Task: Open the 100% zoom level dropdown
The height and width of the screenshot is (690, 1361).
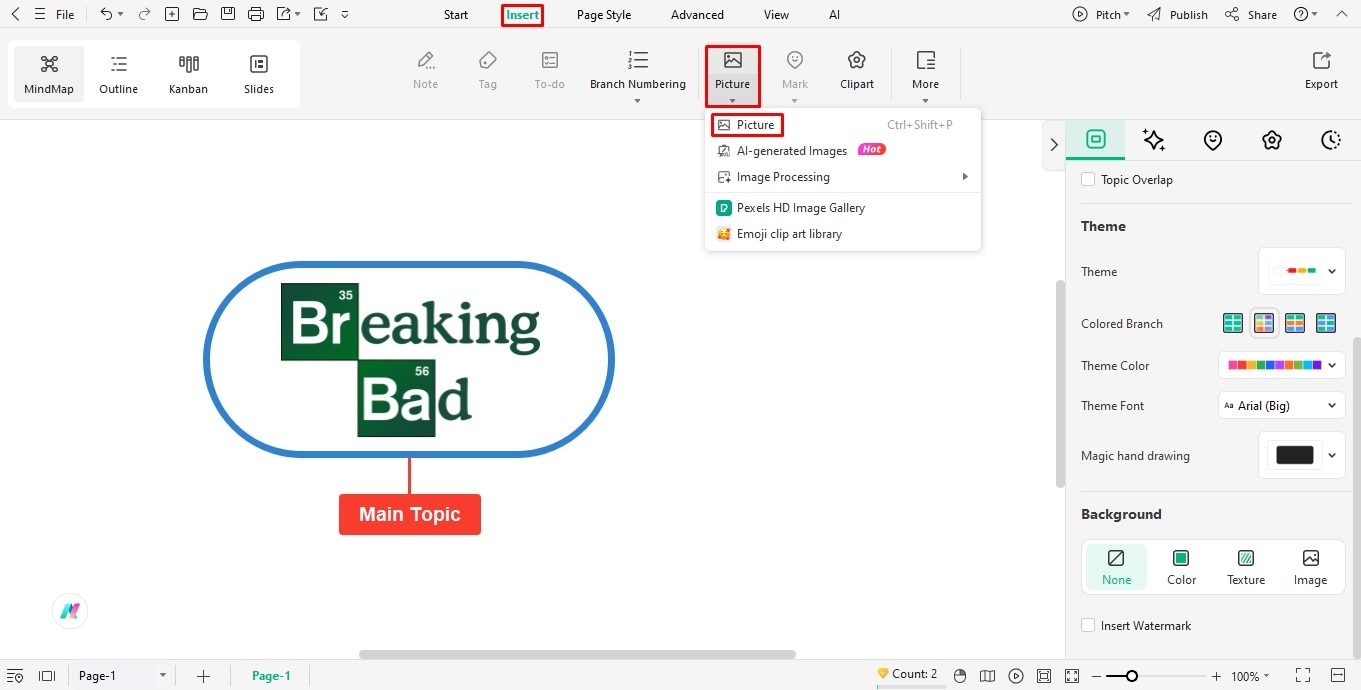Action: 1250,676
